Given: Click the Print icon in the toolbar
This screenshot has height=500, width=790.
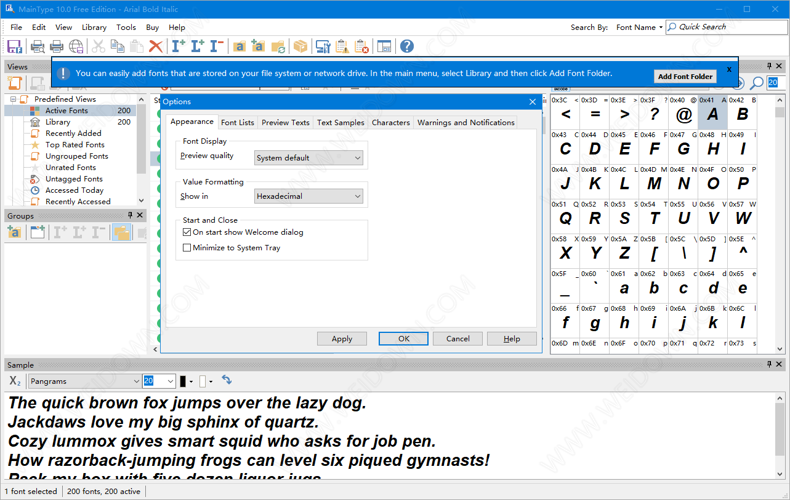Looking at the screenshot, I should tap(56, 47).
